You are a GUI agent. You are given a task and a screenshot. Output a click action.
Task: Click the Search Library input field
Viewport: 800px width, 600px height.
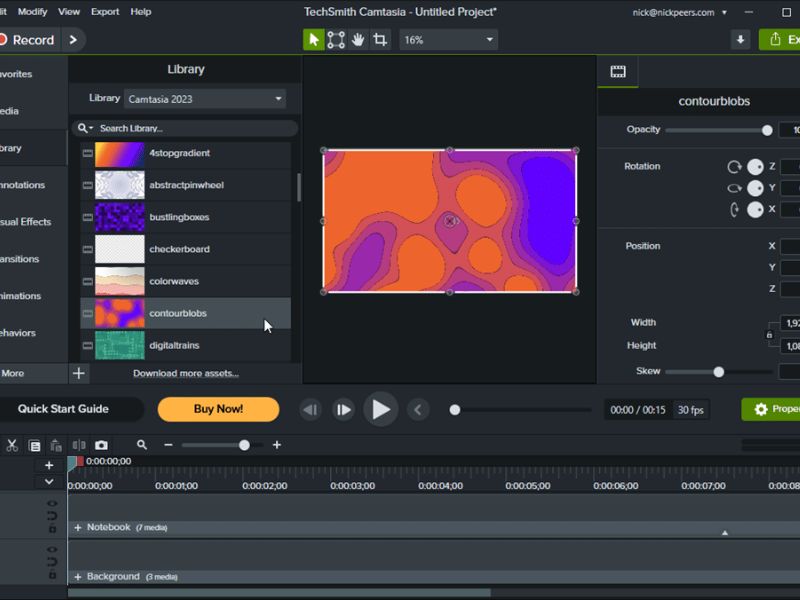(x=194, y=128)
